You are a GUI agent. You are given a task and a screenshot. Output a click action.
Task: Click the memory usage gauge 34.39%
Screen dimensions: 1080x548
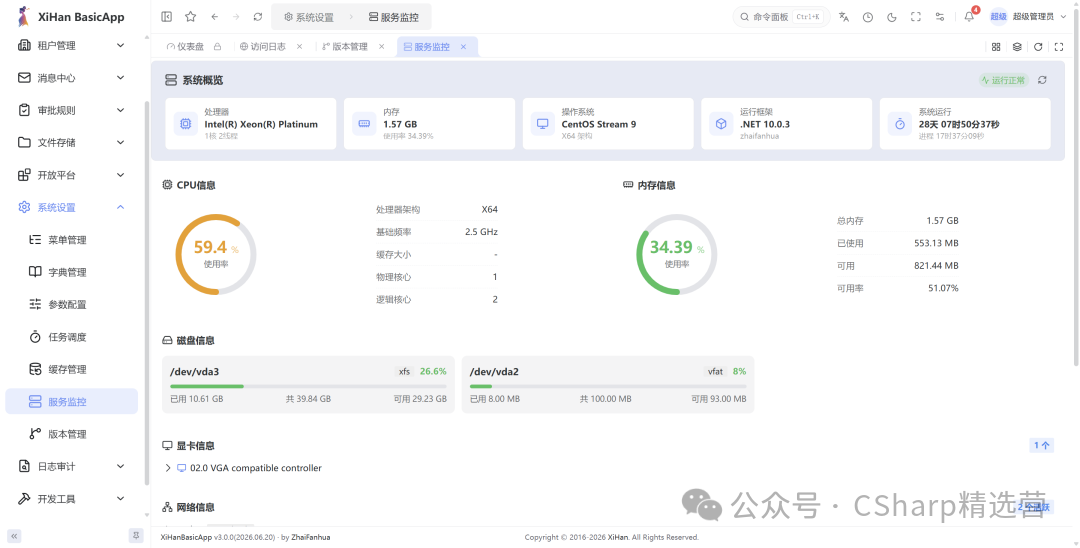[x=676, y=254]
